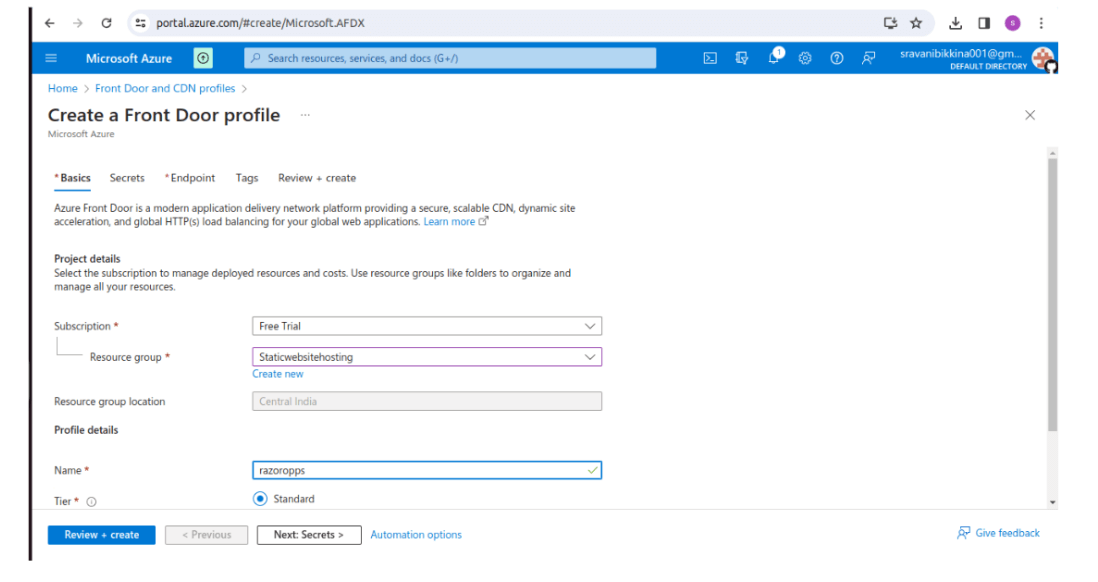The height and width of the screenshot is (582, 1098).
Task: Open portal settings gear
Action: coord(804,58)
